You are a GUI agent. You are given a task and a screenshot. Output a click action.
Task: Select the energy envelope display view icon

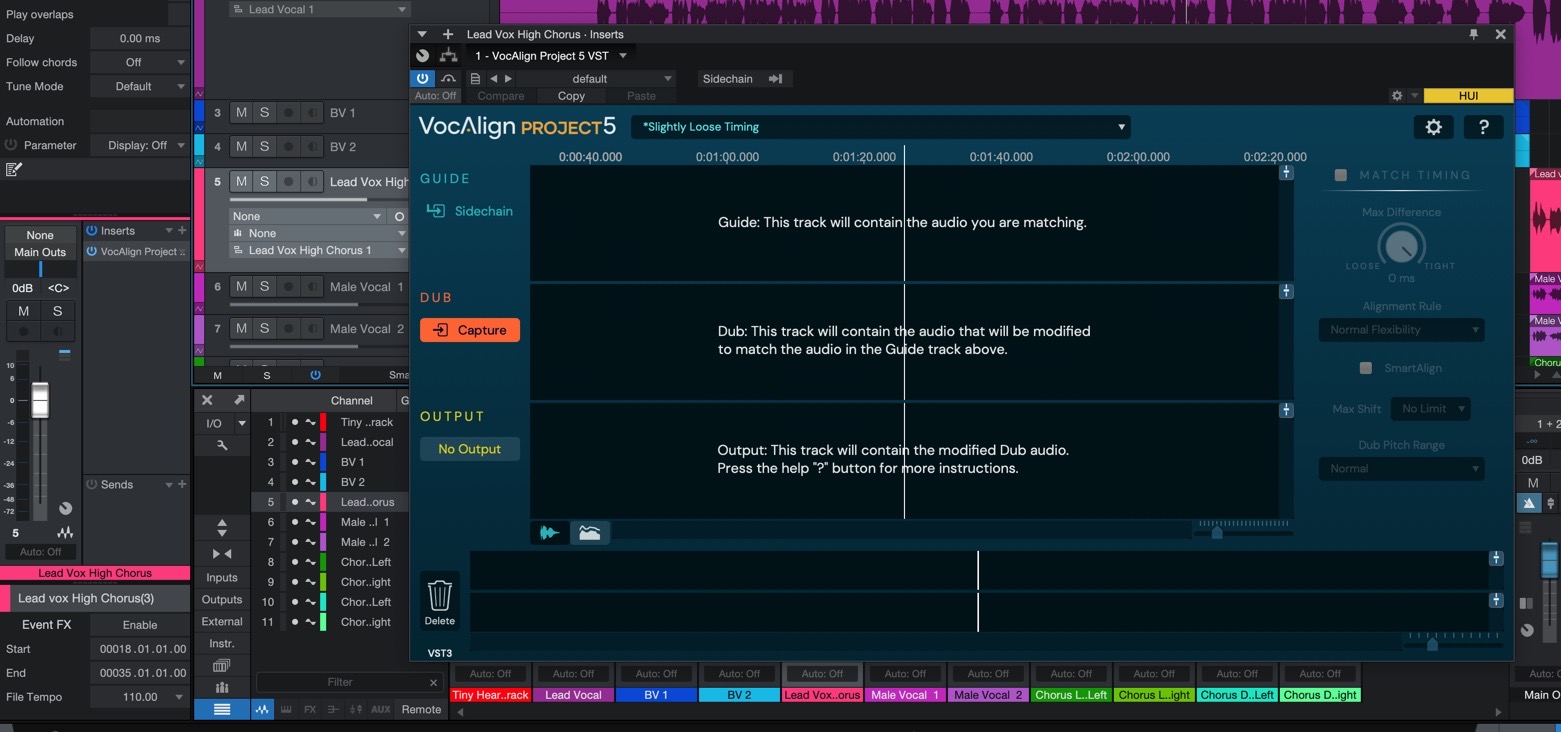589,533
